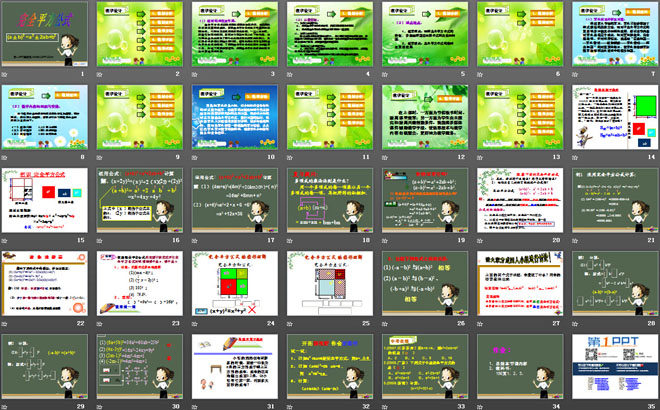The height and width of the screenshot is (410, 660).
Task: Click the animation star icon under slide 11
Action: tap(290, 157)
